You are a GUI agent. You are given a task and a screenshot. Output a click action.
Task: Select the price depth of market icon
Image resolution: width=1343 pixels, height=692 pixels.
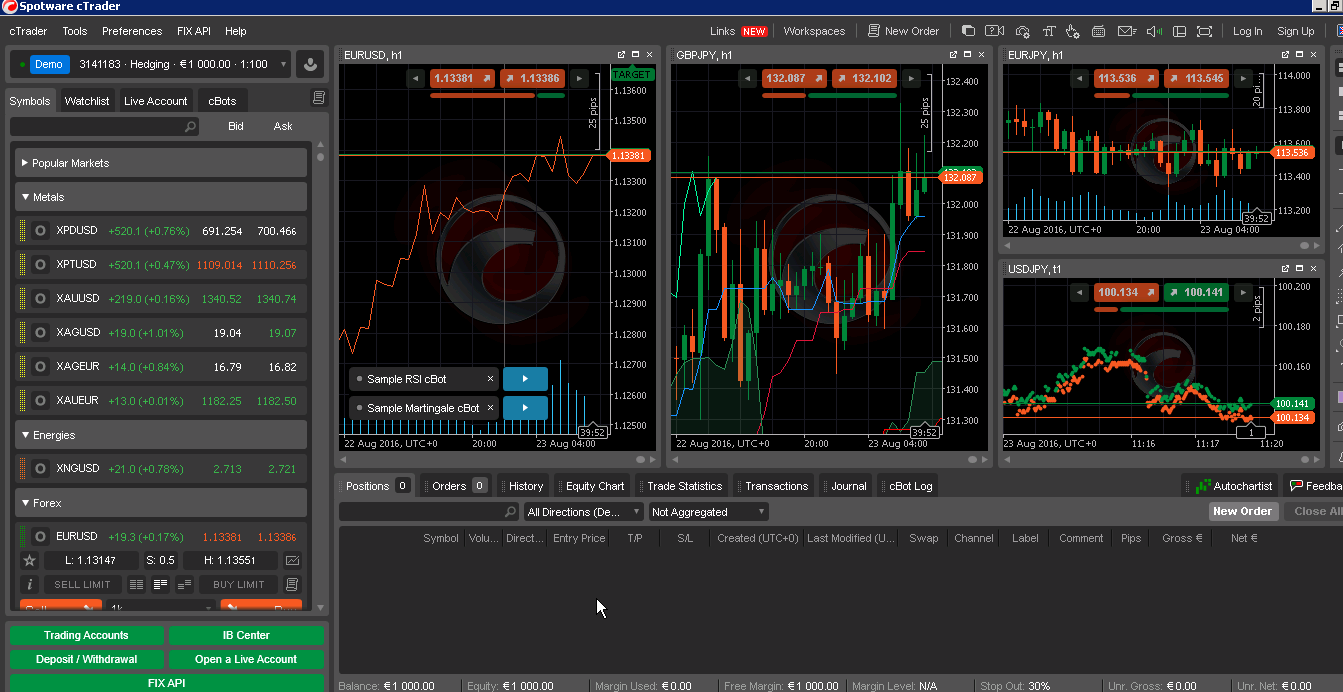coord(161,584)
